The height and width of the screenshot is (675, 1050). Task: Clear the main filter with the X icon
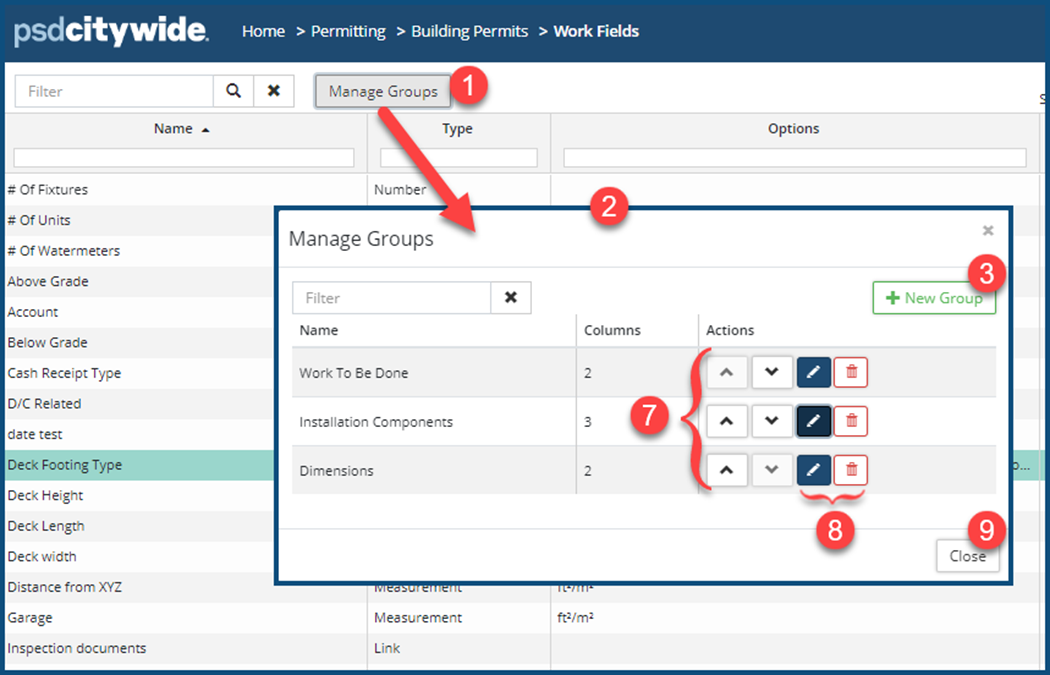[273, 91]
